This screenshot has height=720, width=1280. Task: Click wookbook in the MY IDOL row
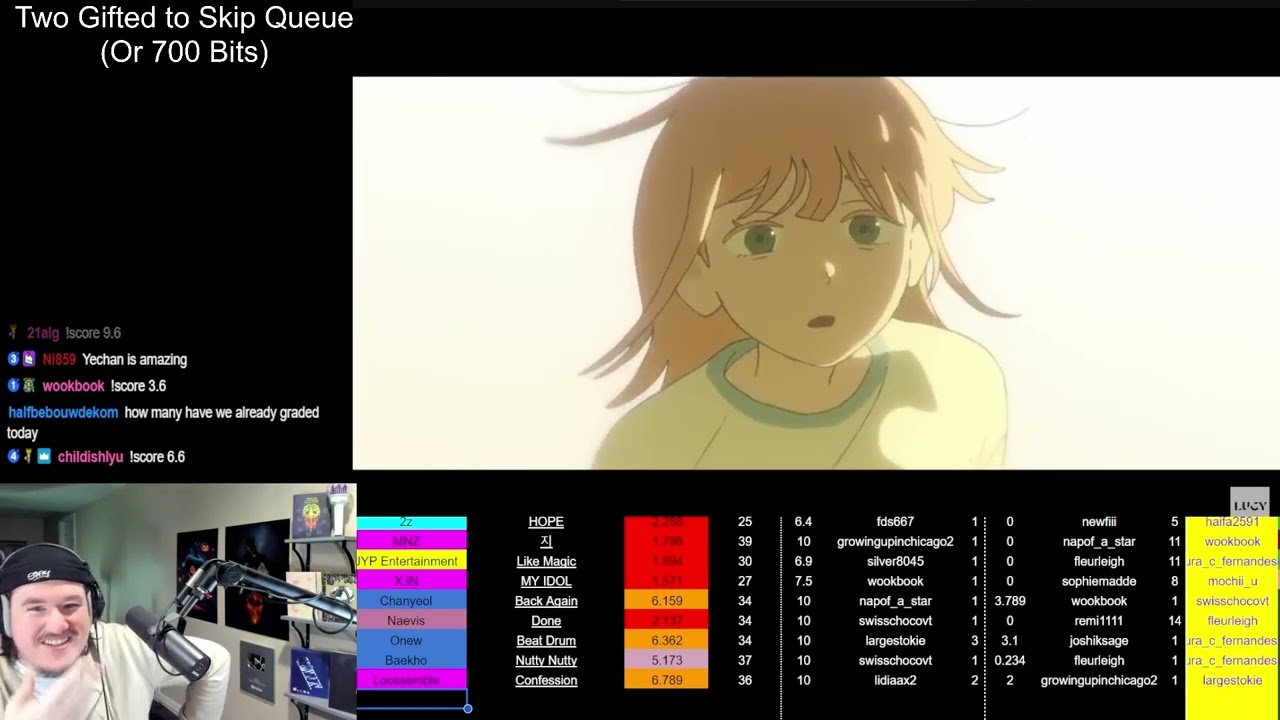(895, 581)
